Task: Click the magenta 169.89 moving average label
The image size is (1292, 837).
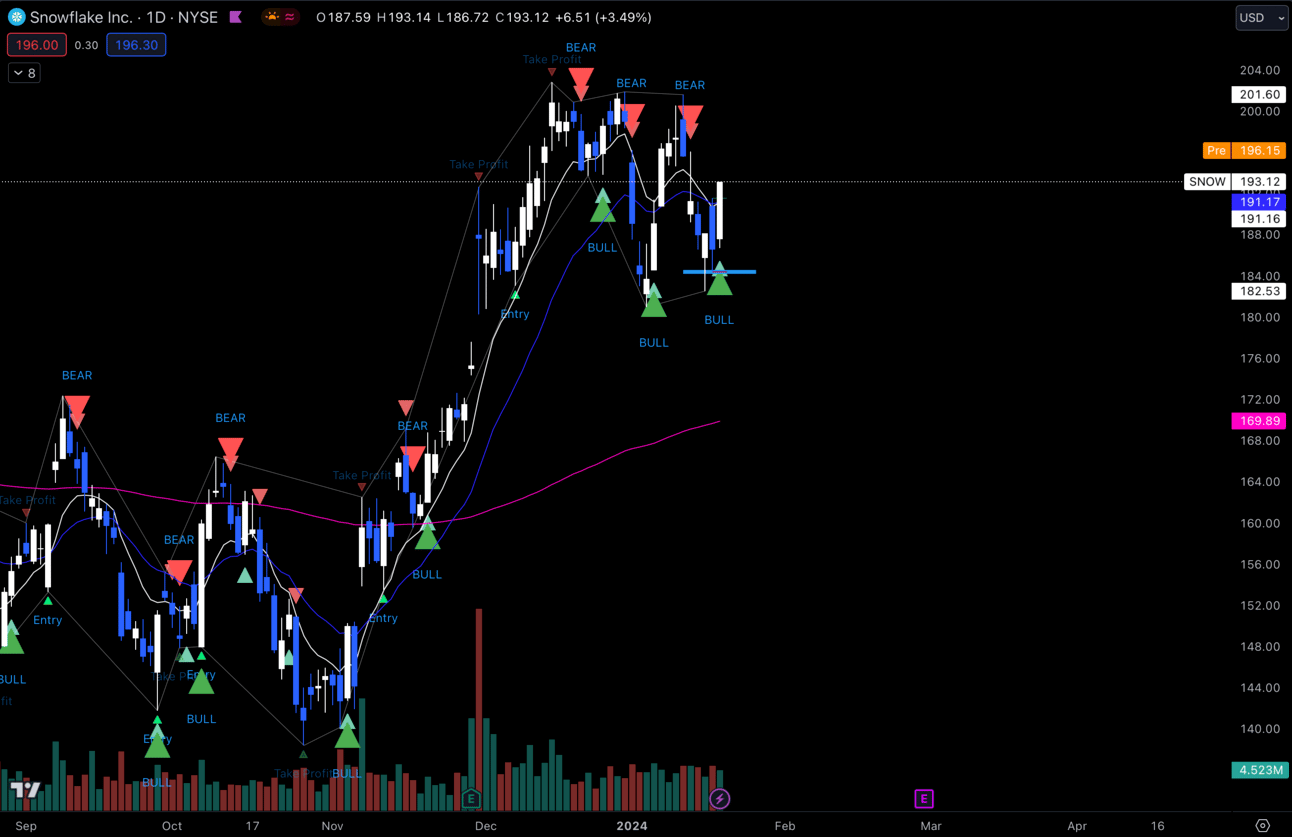Action: pyautogui.click(x=1258, y=421)
